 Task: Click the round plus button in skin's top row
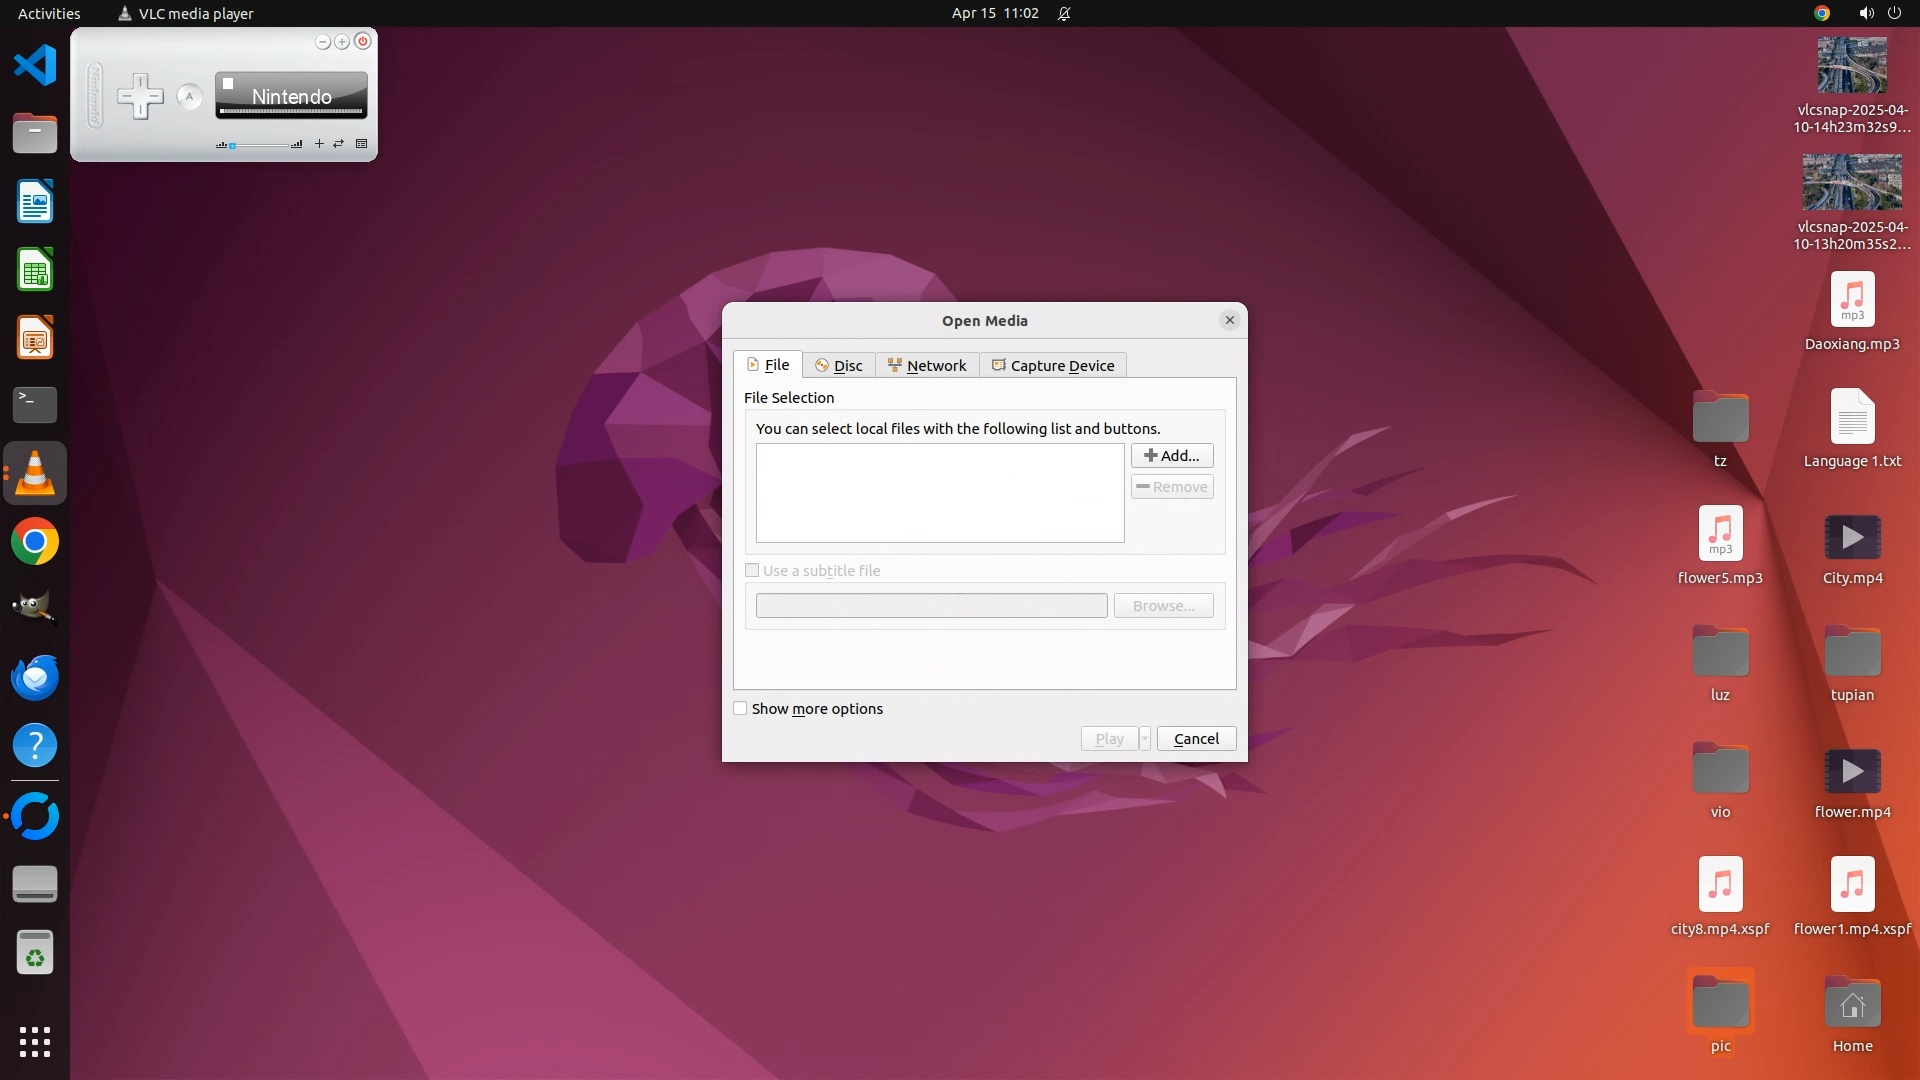tap(342, 41)
